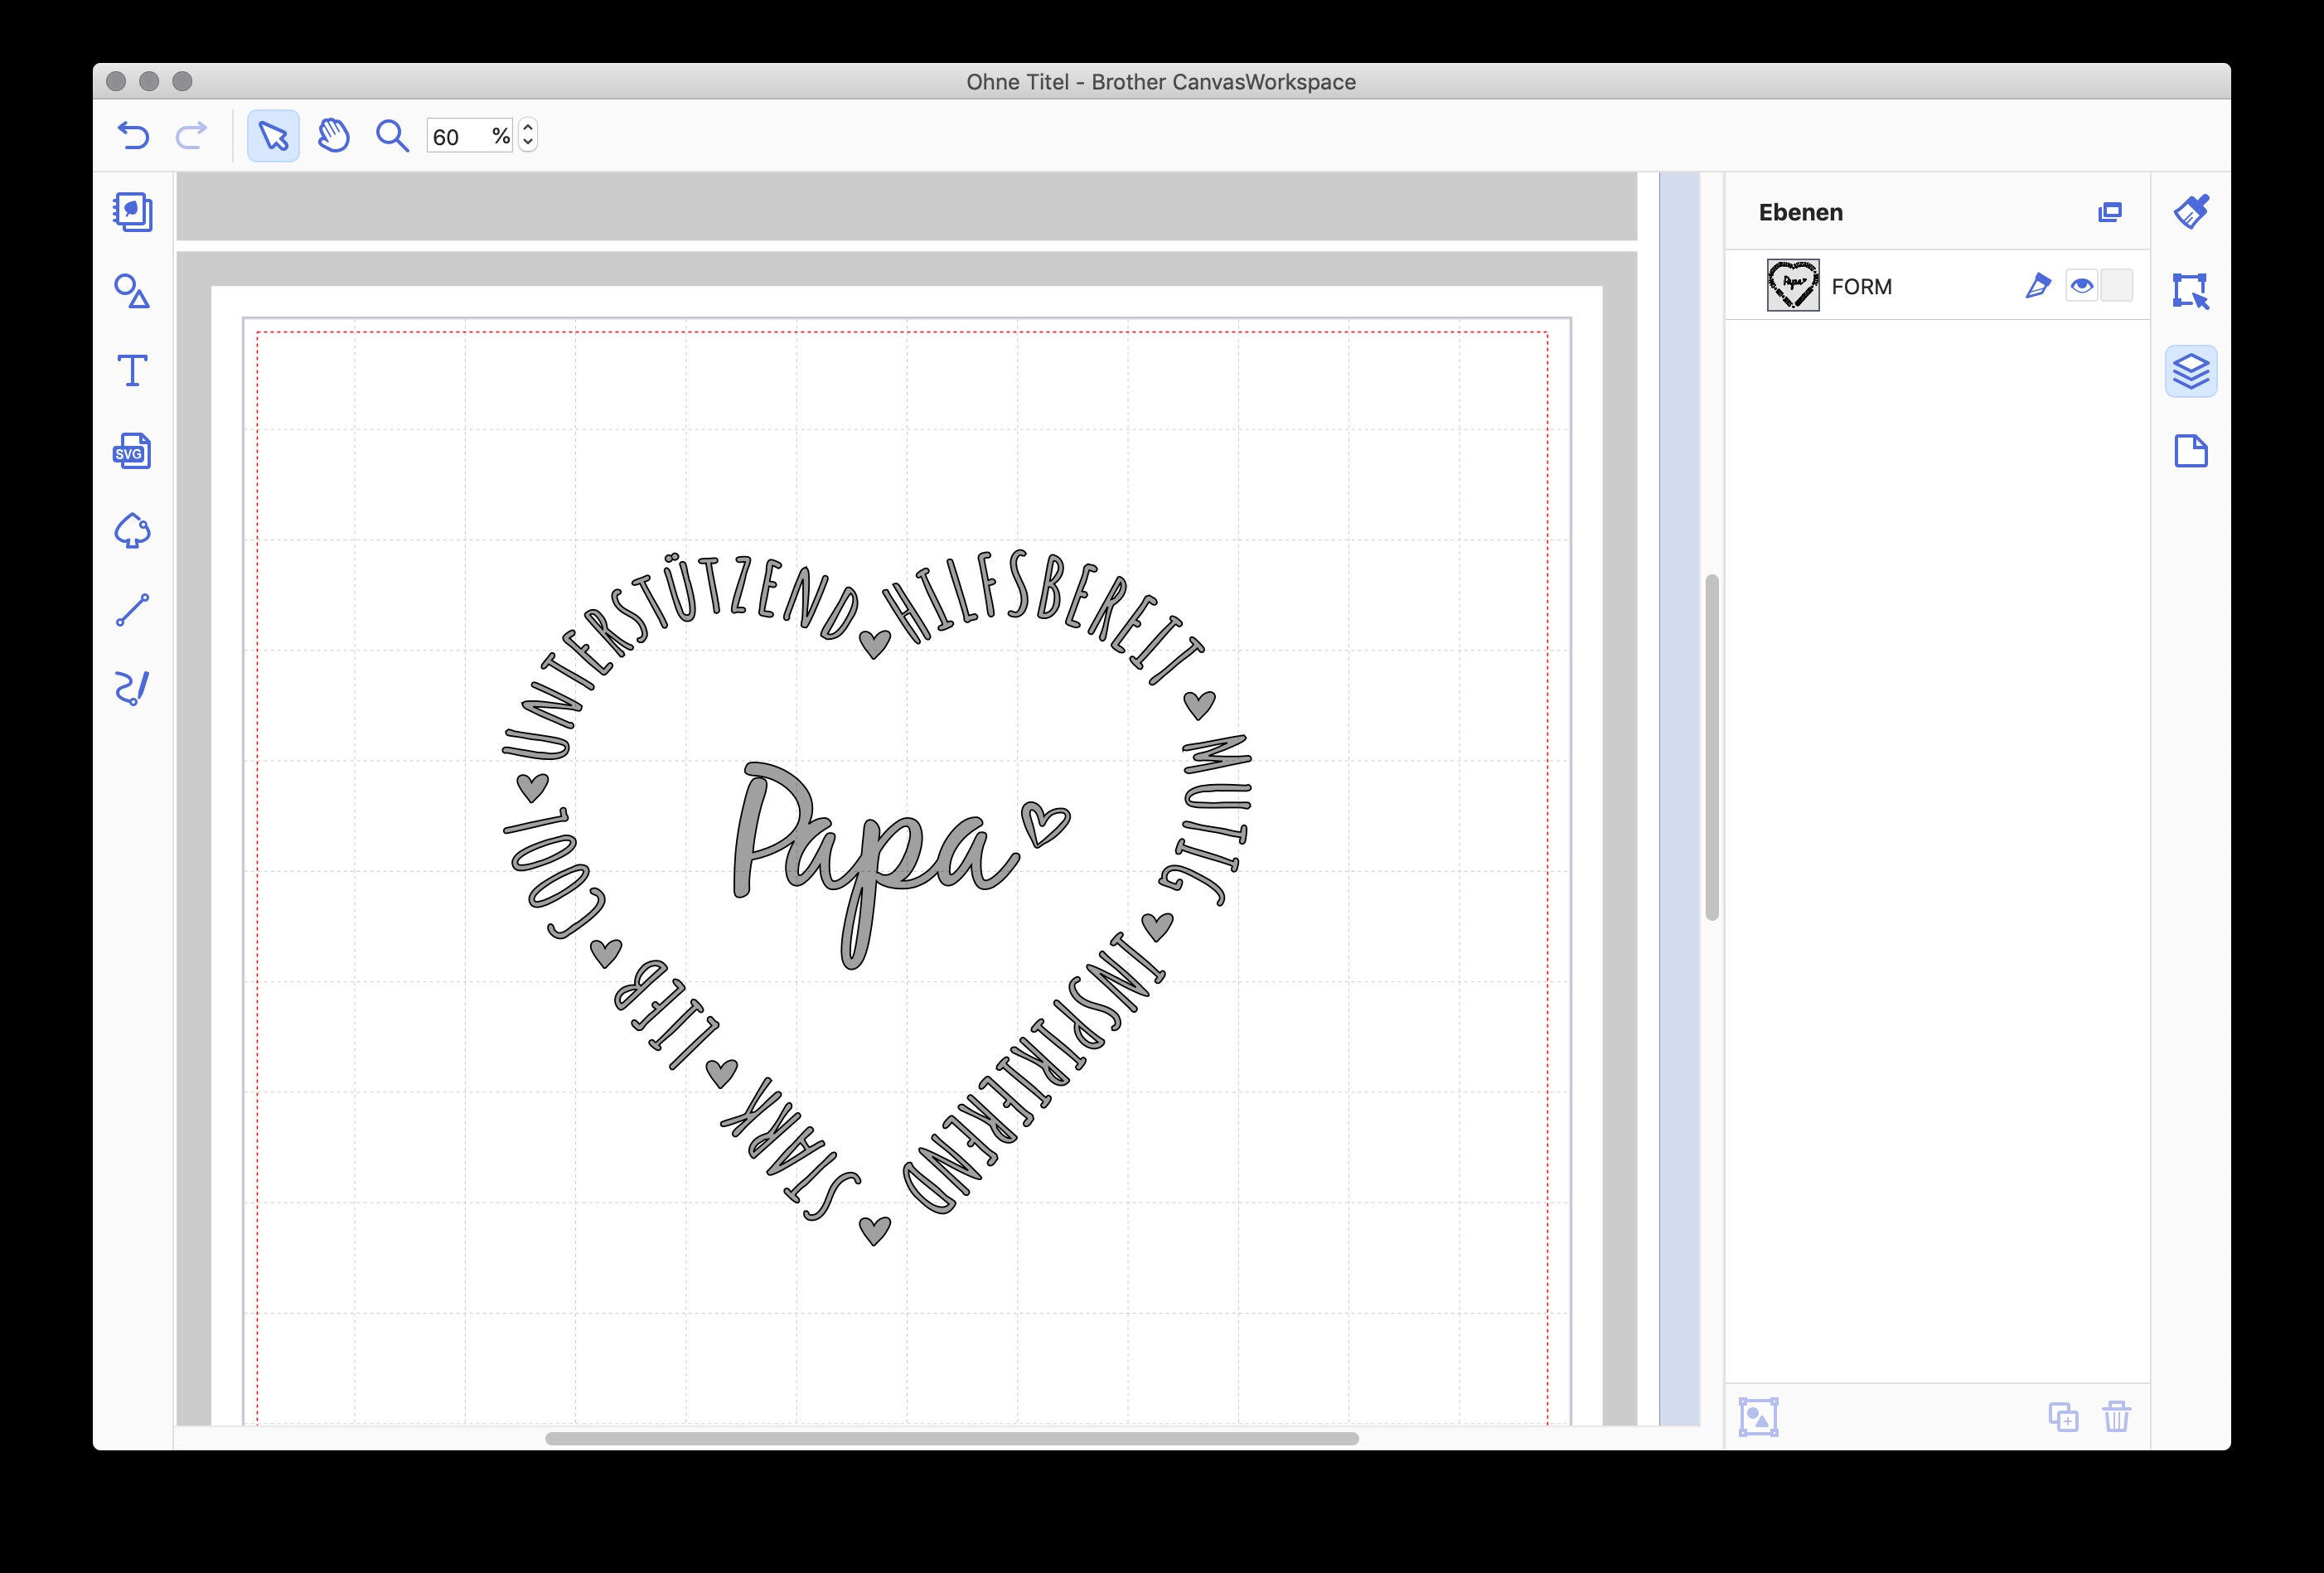The image size is (2324, 1573).
Task: Click the FORM layer fill color box
Action: (2115, 287)
